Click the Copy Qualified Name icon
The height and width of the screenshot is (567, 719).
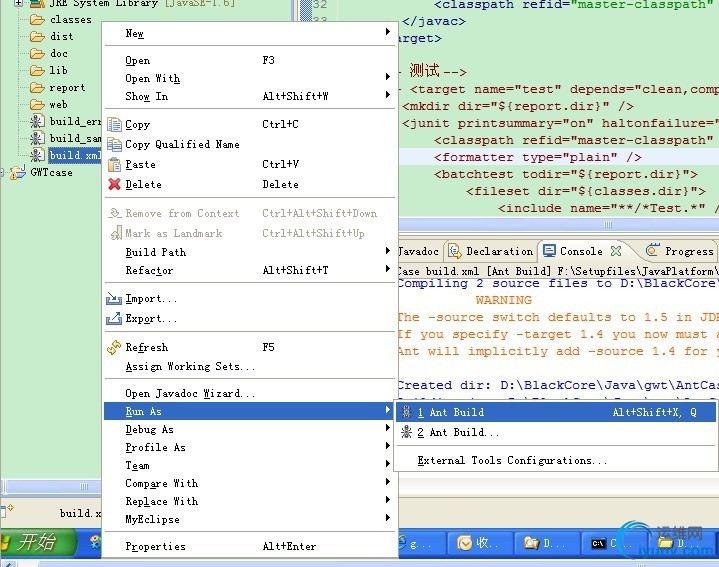pyautogui.click(x=114, y=144)
